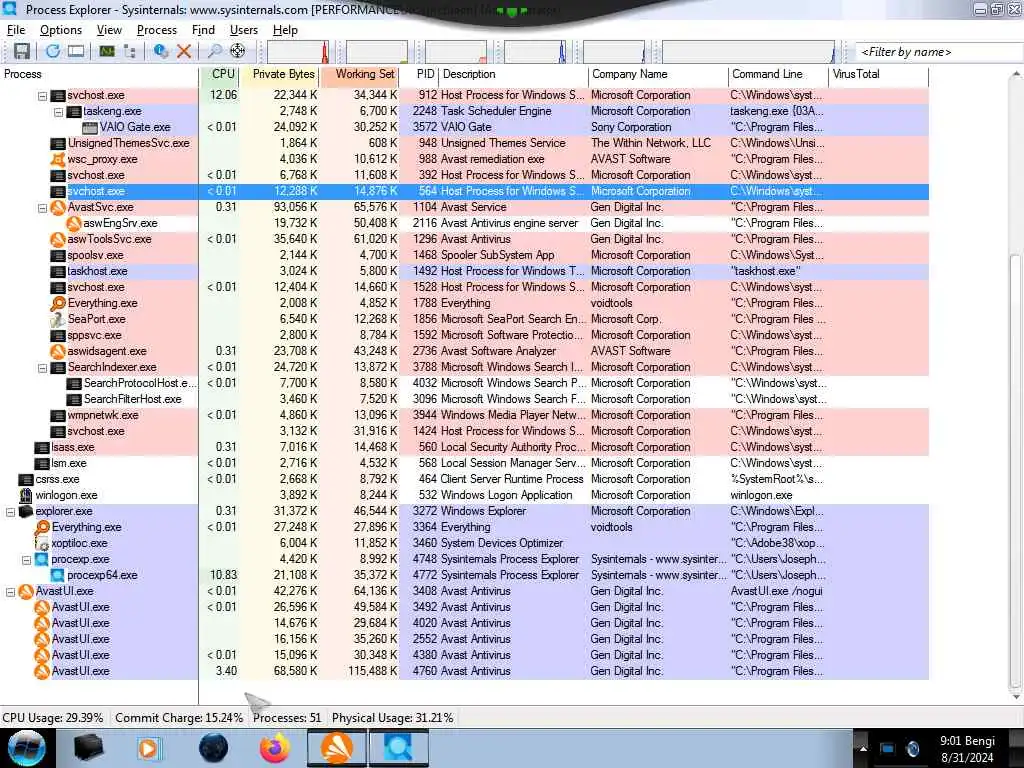Open the Process menu
This screenshot has width=1024, height=768.
coord(157,30)
